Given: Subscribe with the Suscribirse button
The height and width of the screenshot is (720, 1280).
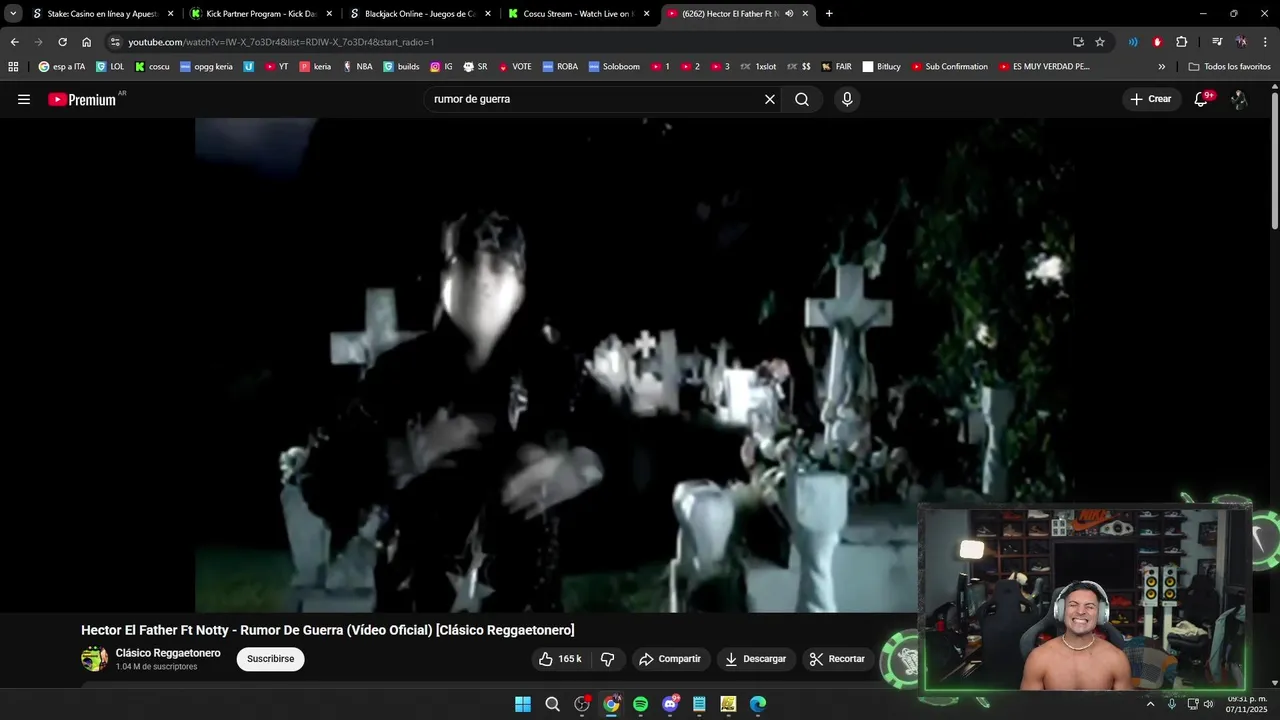Looking at the screenshot, I should [x=270, y=659].
